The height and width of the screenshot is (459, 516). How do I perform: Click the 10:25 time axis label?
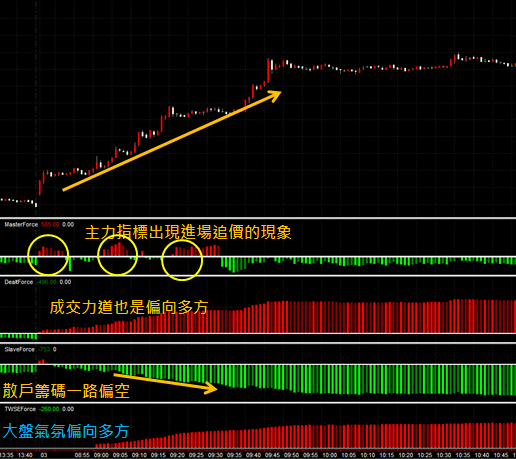click(424, 455)
